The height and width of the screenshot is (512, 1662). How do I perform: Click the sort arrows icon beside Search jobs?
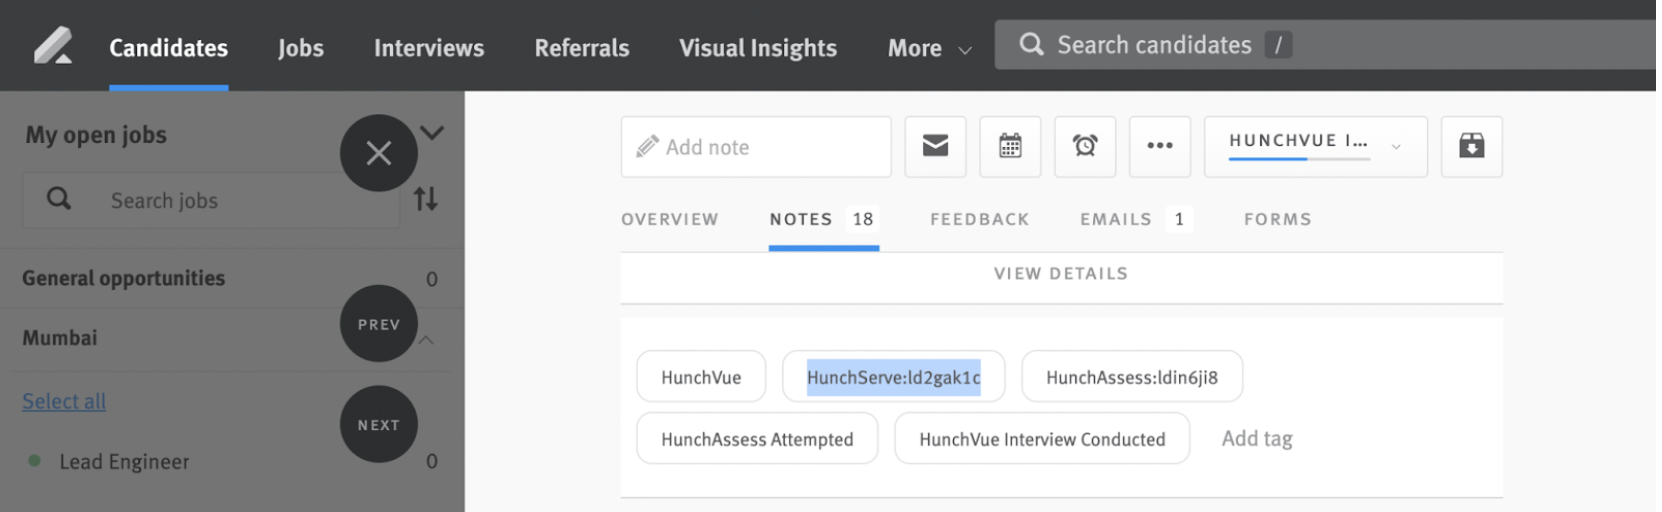pos(426,199)
